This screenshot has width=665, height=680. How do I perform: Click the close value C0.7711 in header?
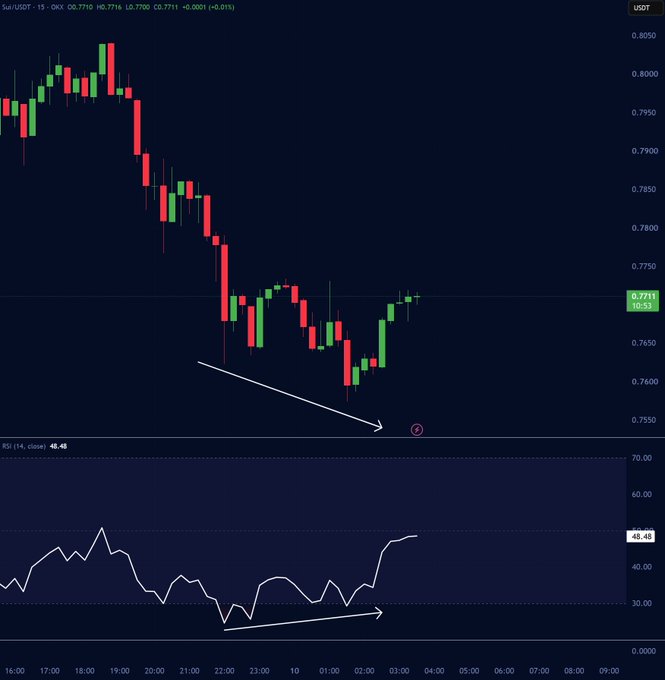(x=166, y=7)
